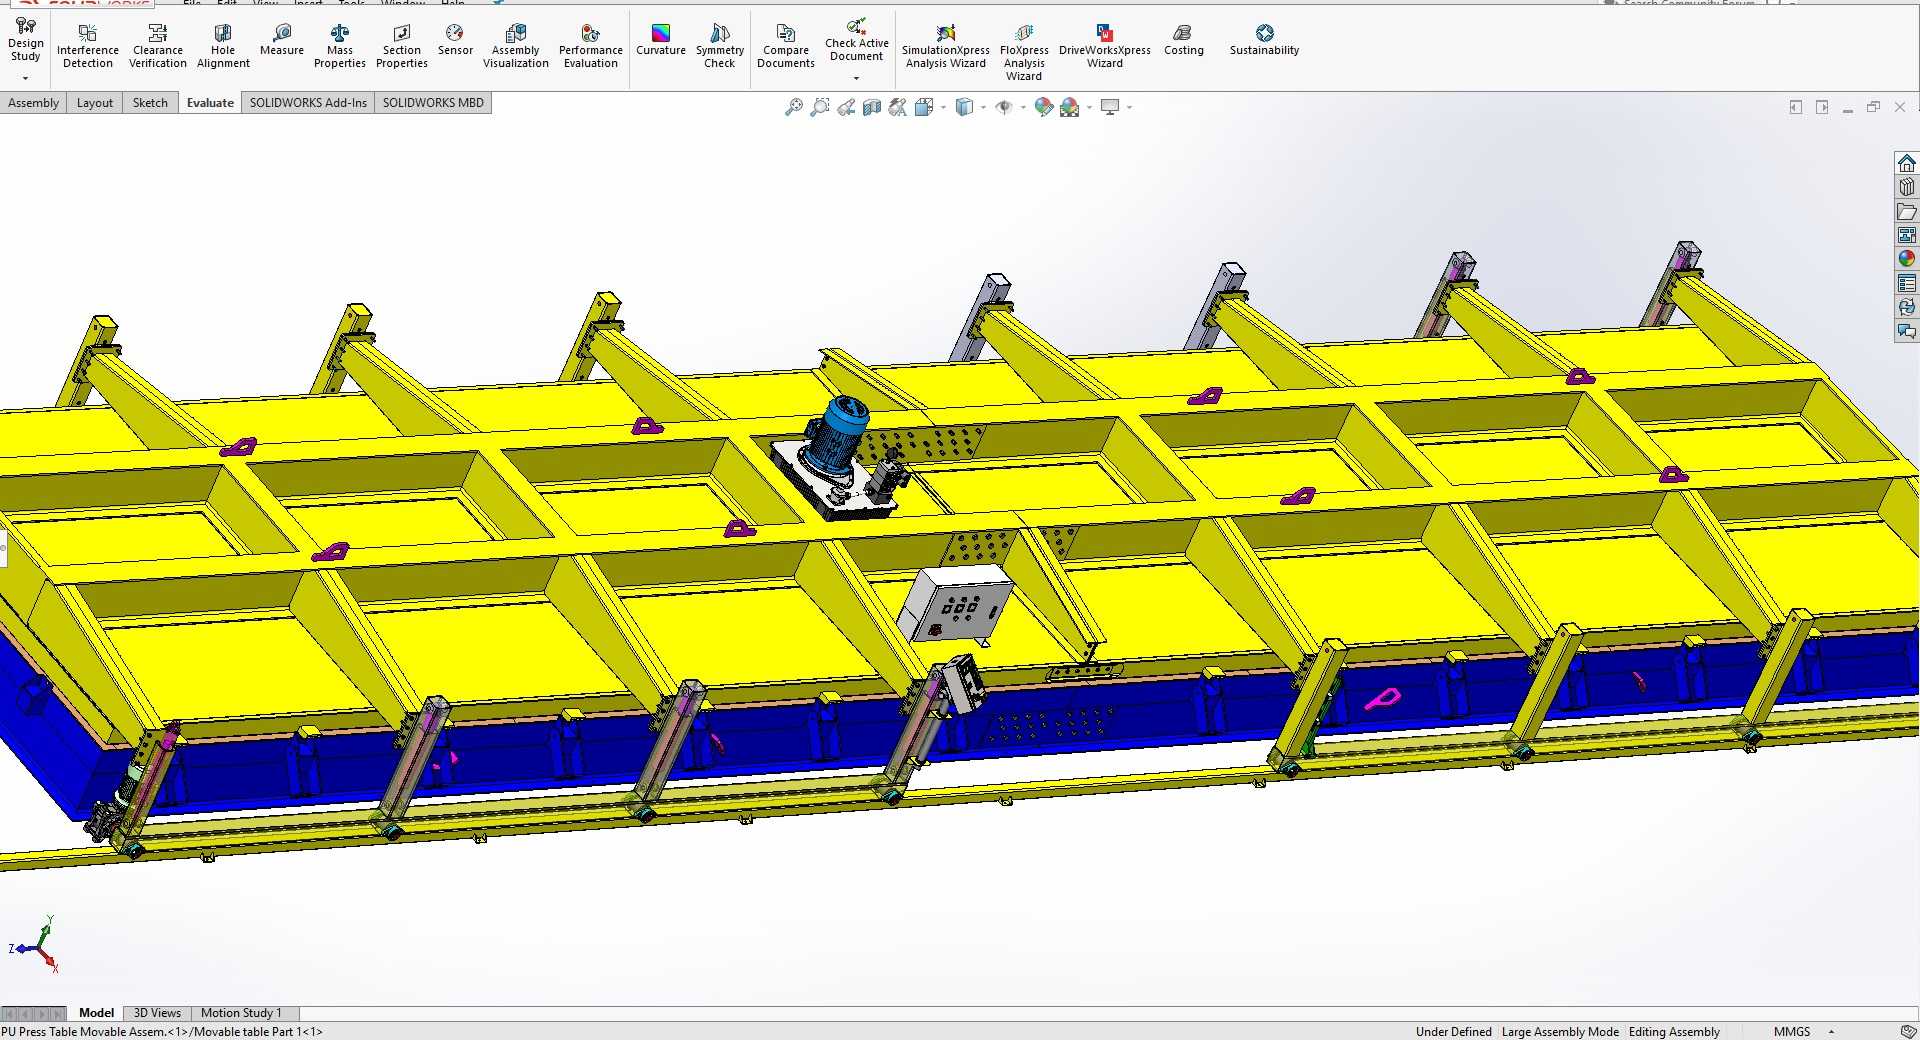Open SOLIDWORKS Forum task pane
Screen dimensions: 1920x1040
tap(1907, 331)
